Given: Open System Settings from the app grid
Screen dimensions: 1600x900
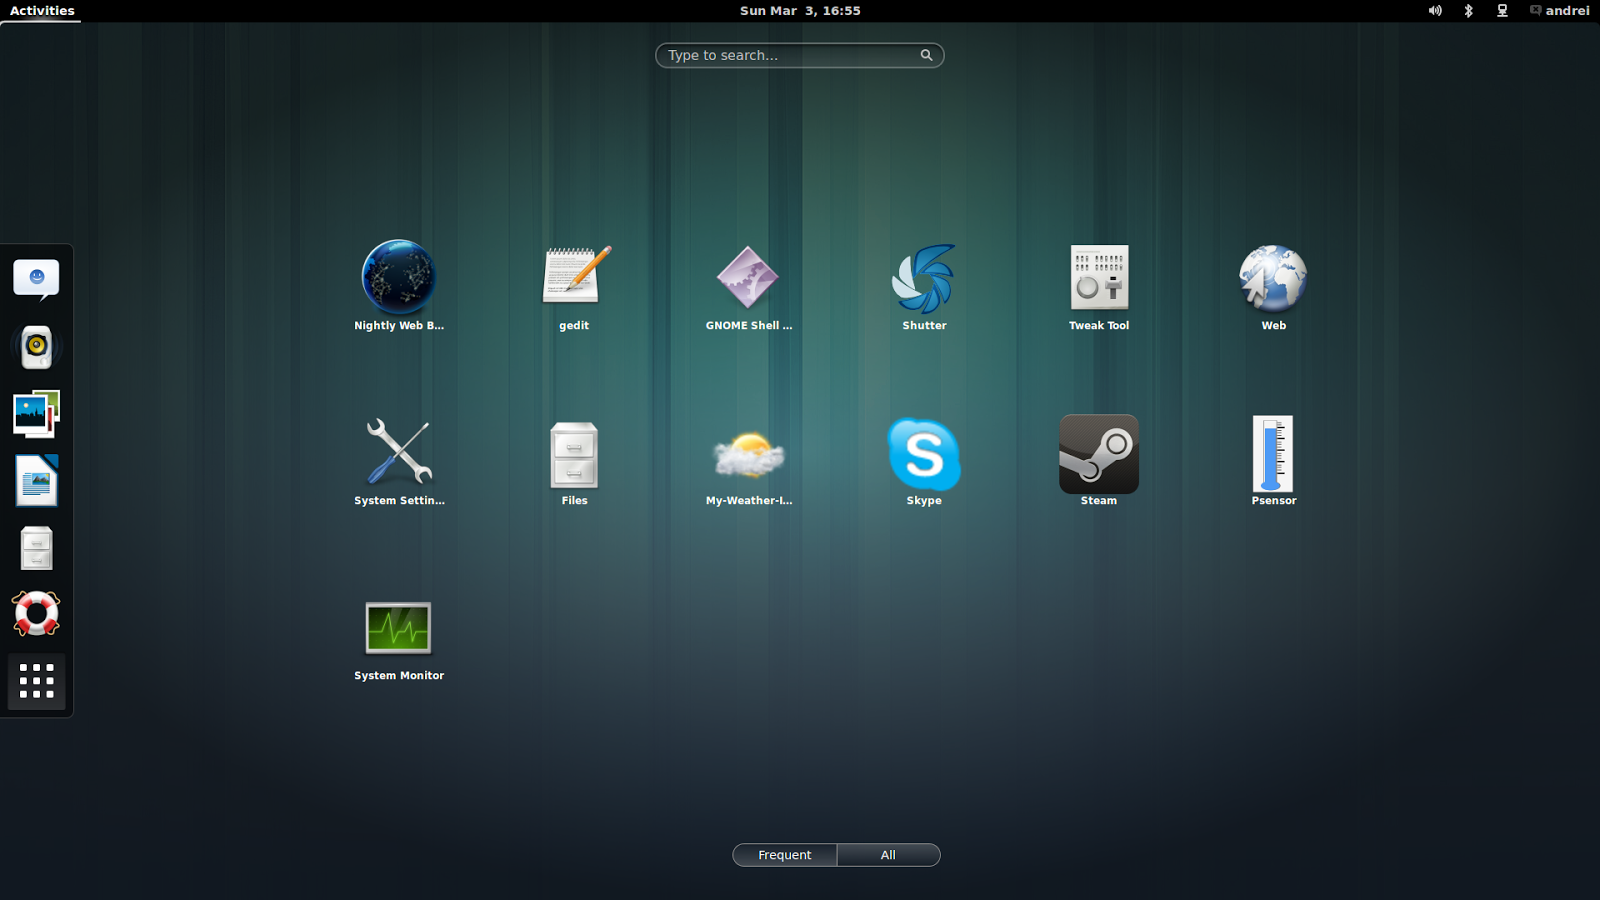Looking at the screenshot, I should point(398,452).
